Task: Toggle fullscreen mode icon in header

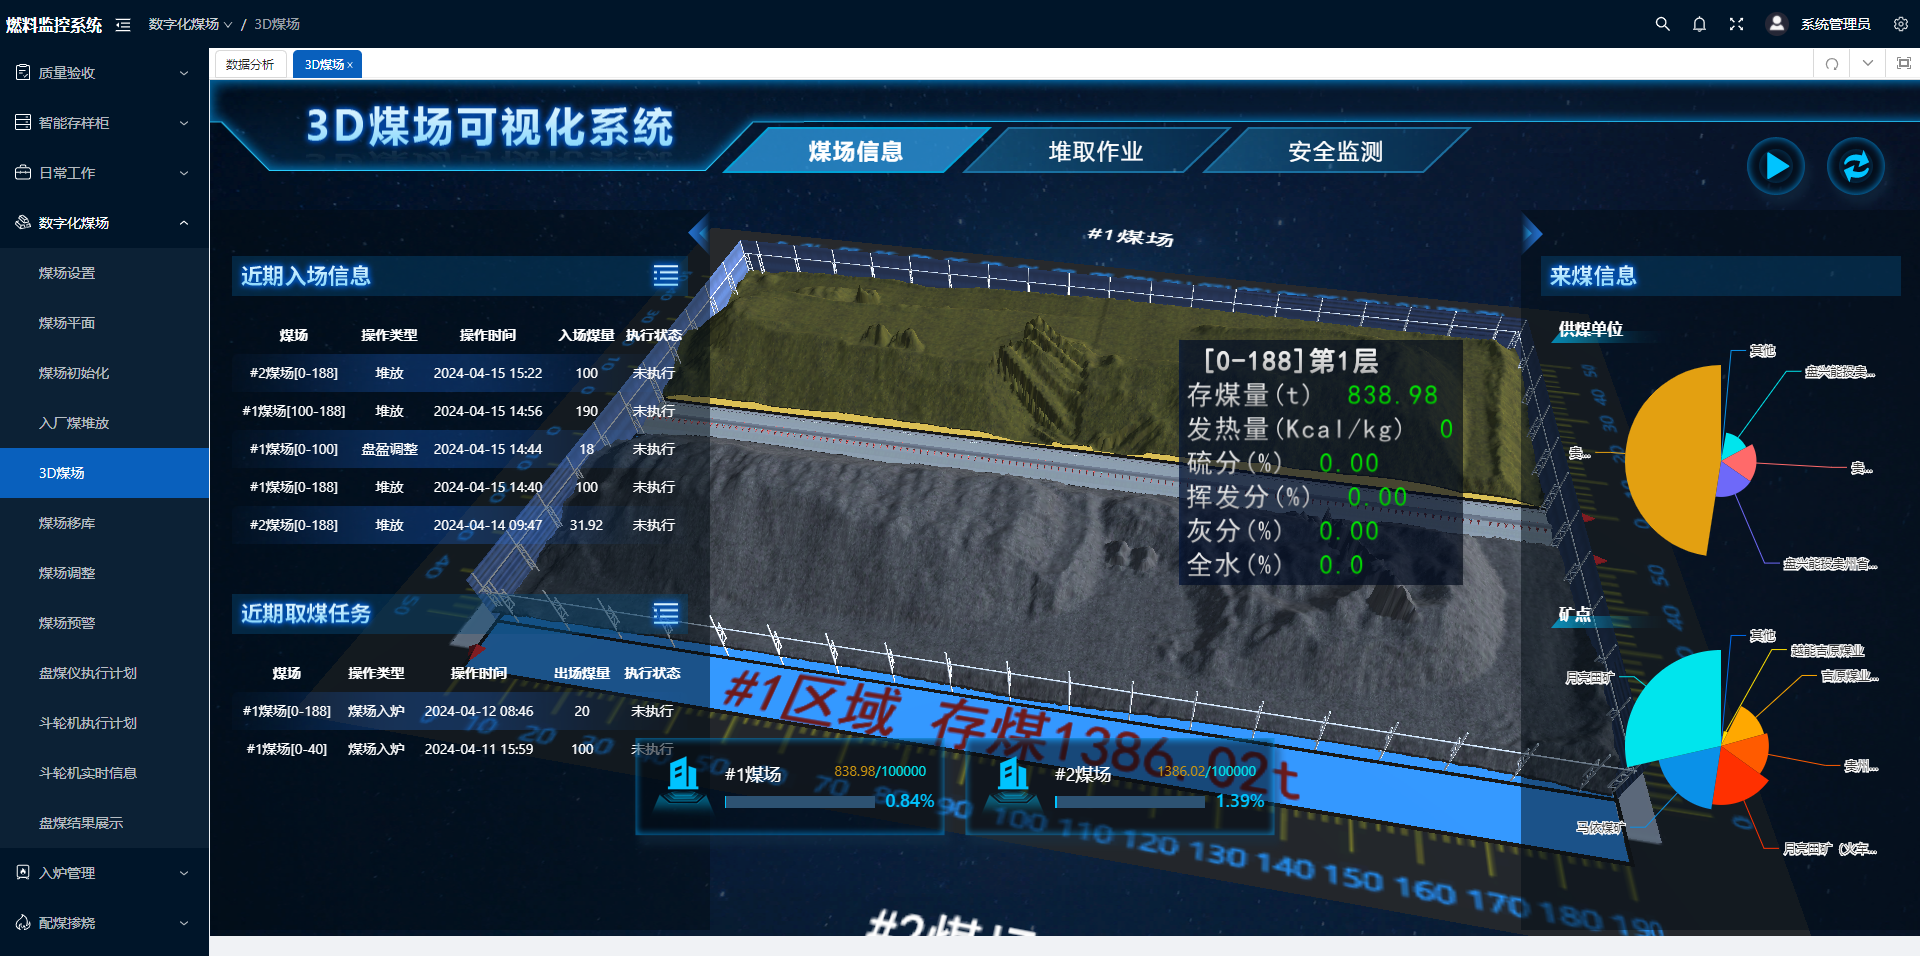Action: coord(1736,24)
